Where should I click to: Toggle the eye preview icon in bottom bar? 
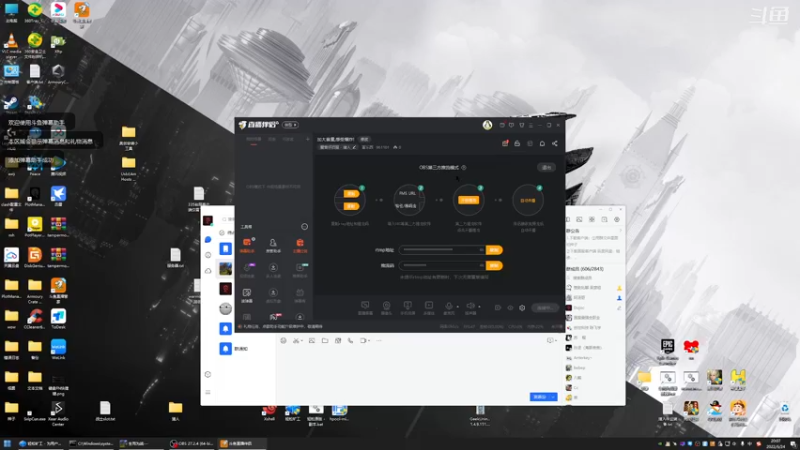(510, 308)
